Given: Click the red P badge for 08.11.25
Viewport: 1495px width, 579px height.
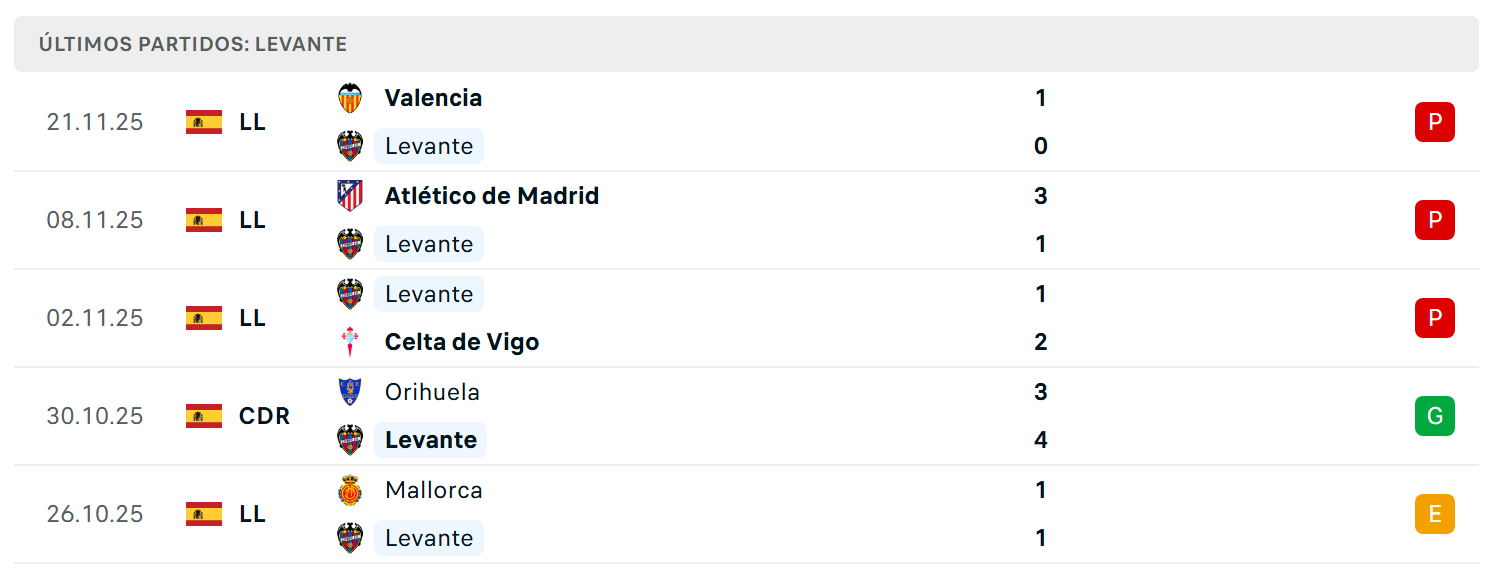Looking at the screenshot, I should tap(1434, 220).
